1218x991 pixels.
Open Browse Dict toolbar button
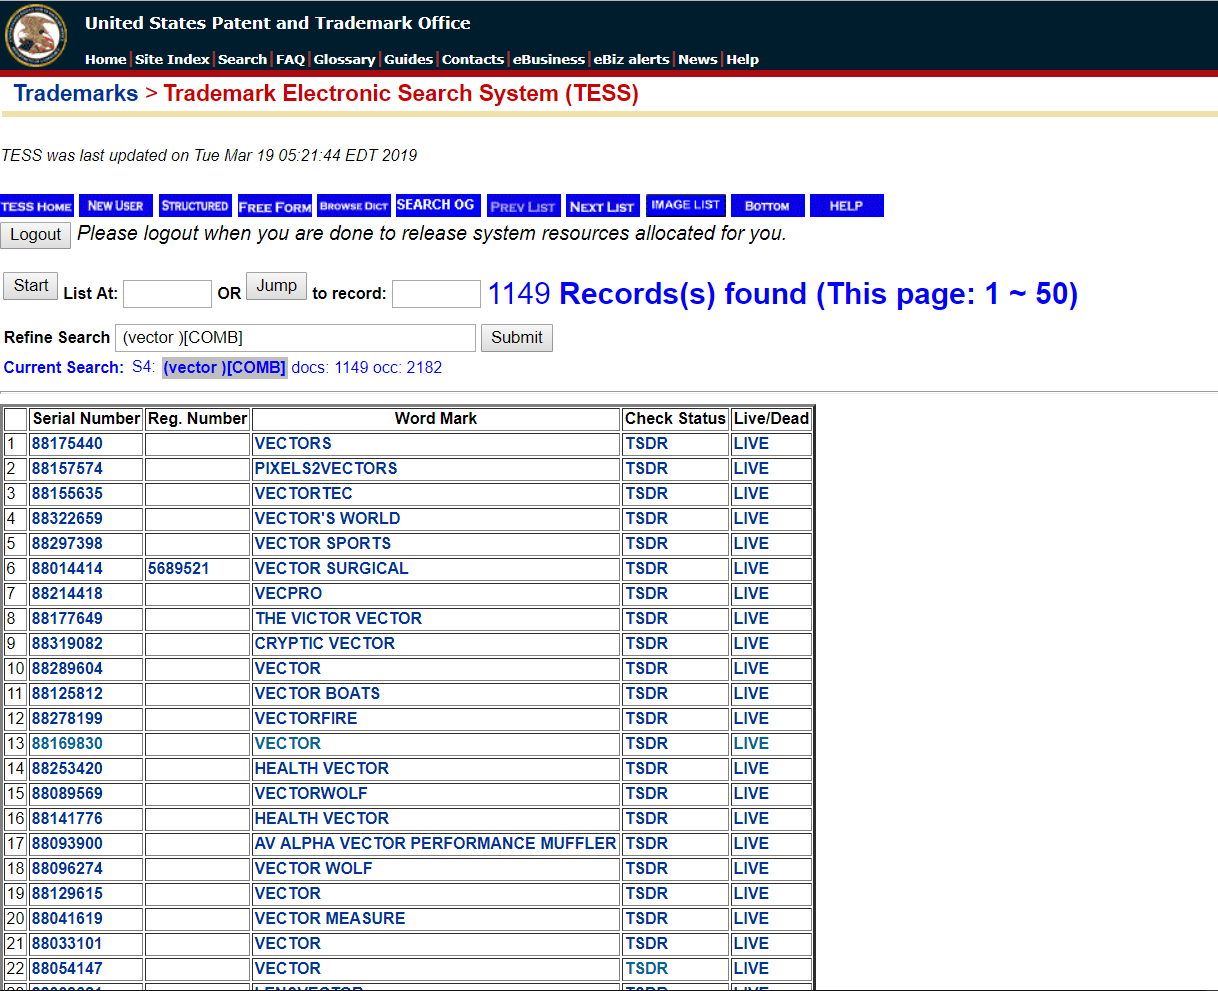coord(354,206)
